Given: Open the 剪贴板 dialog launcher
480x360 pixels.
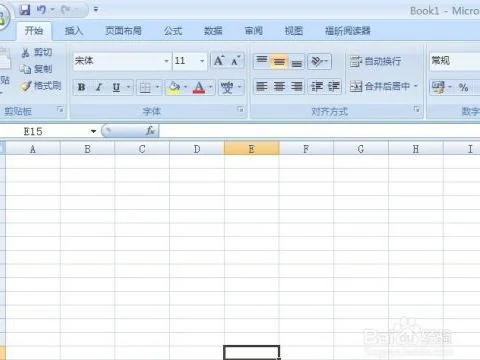Looking at the screenshot, I should (x=60, y=109).
